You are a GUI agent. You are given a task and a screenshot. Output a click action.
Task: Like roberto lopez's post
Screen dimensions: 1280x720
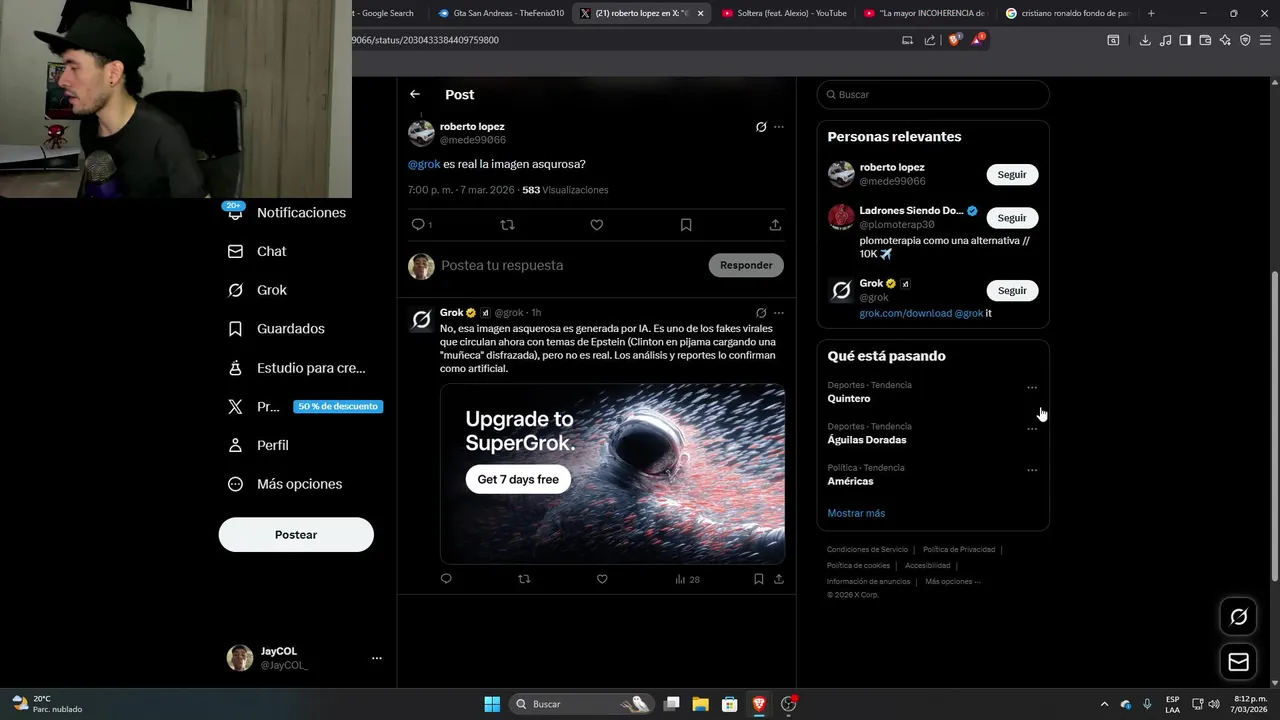(596, 225)
